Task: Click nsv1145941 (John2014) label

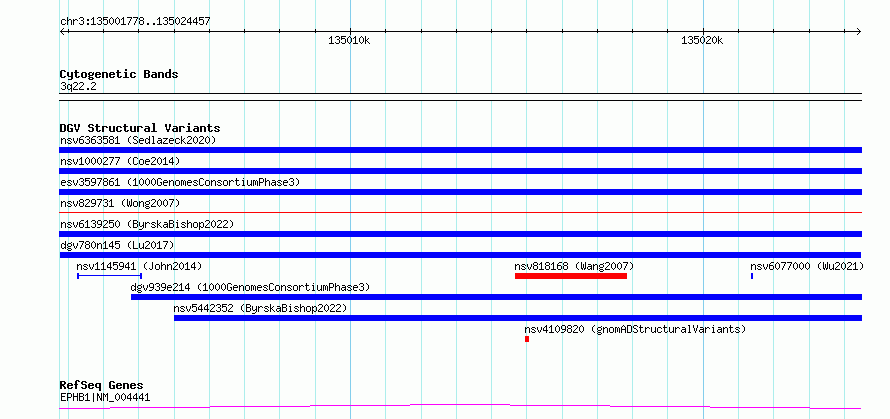Action: pyautogui.click(x=139, y=266)
